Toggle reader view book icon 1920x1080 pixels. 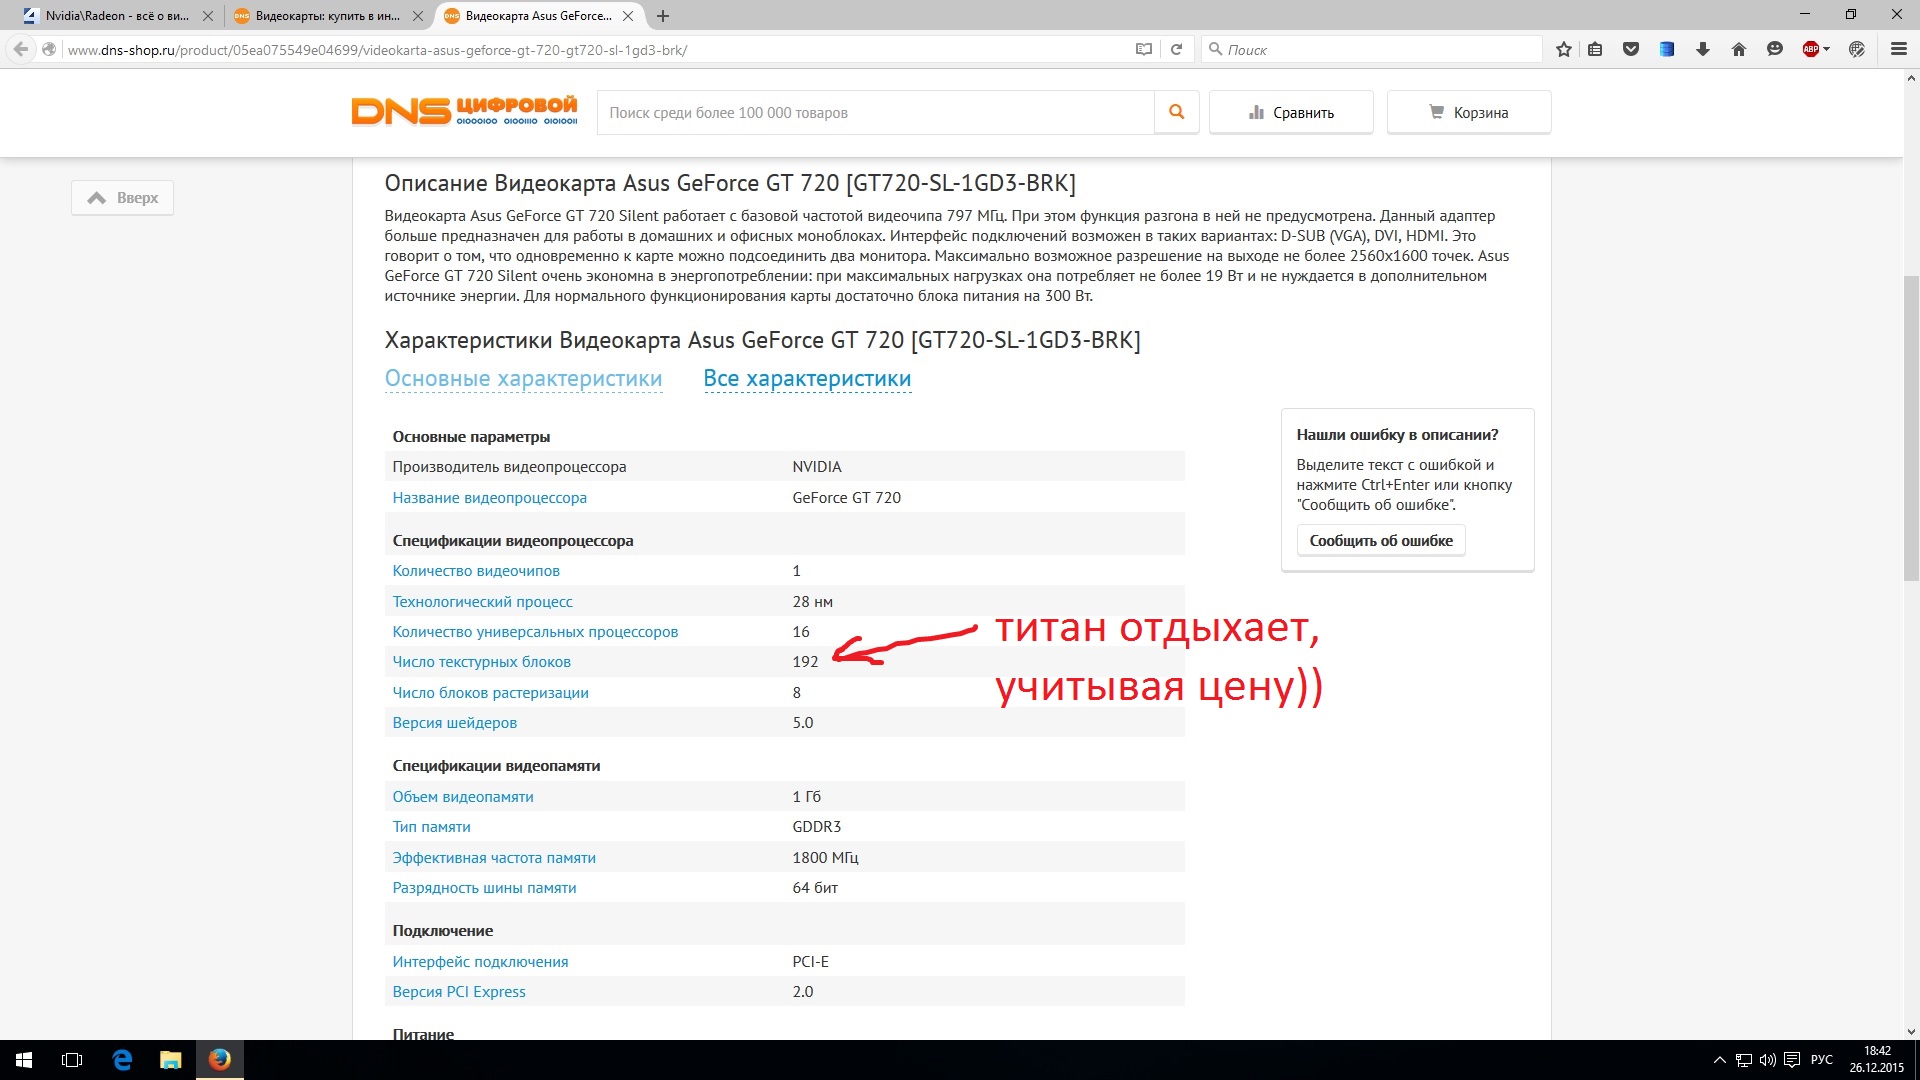pos(1144,49)
